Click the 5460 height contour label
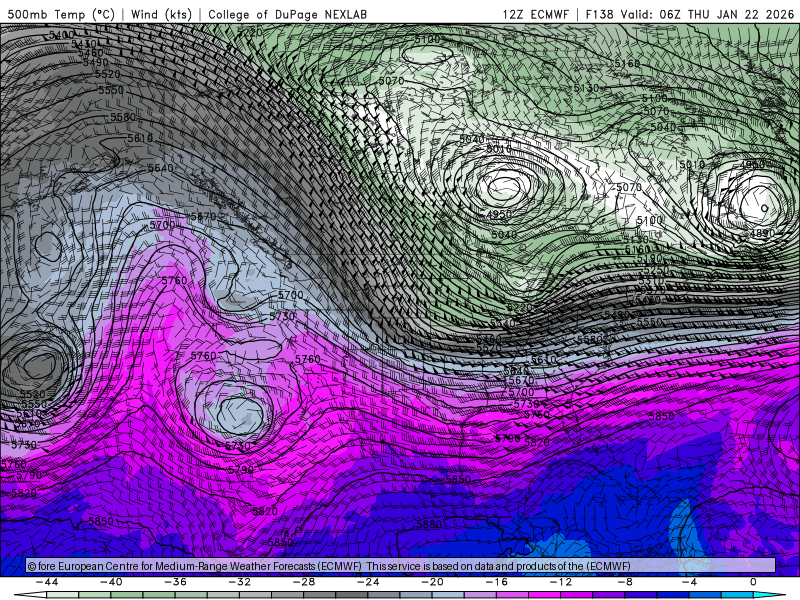This screenshot has height=600, width=800. pos(90,53)
